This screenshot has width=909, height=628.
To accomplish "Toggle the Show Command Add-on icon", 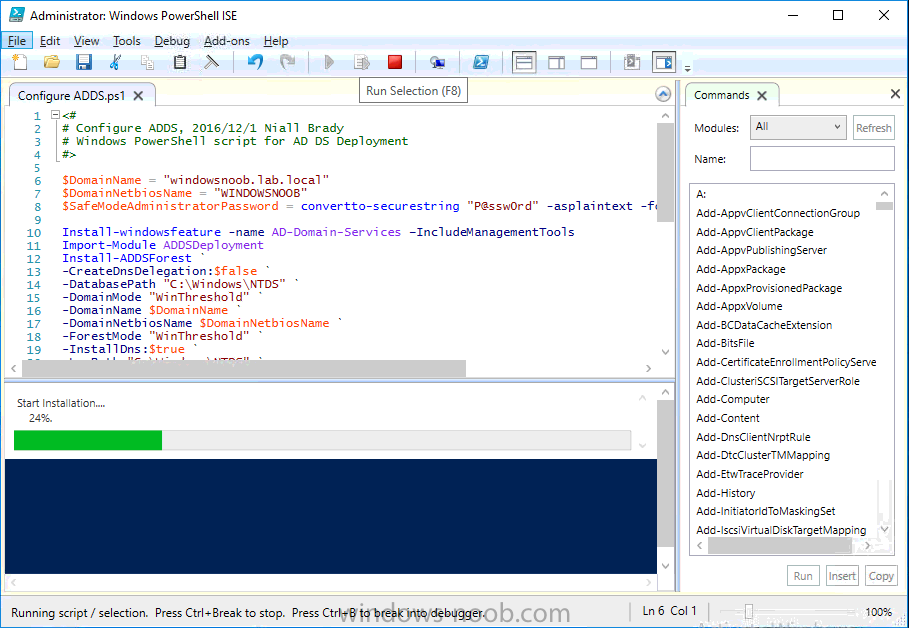I will pos(664,62).
